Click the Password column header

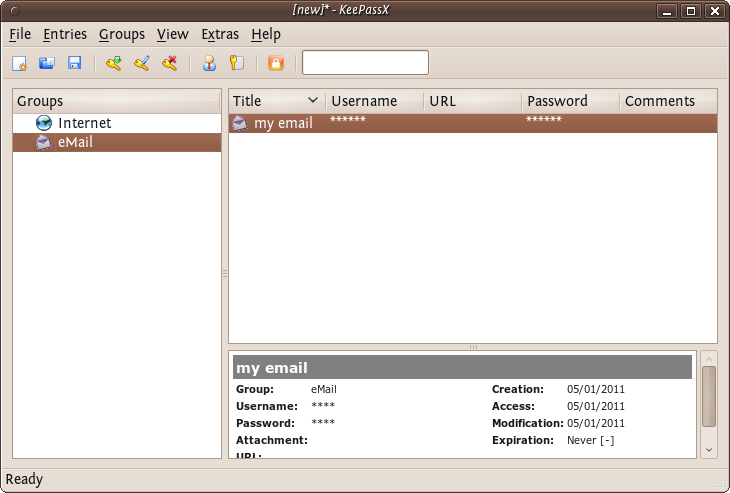(557, 101)
